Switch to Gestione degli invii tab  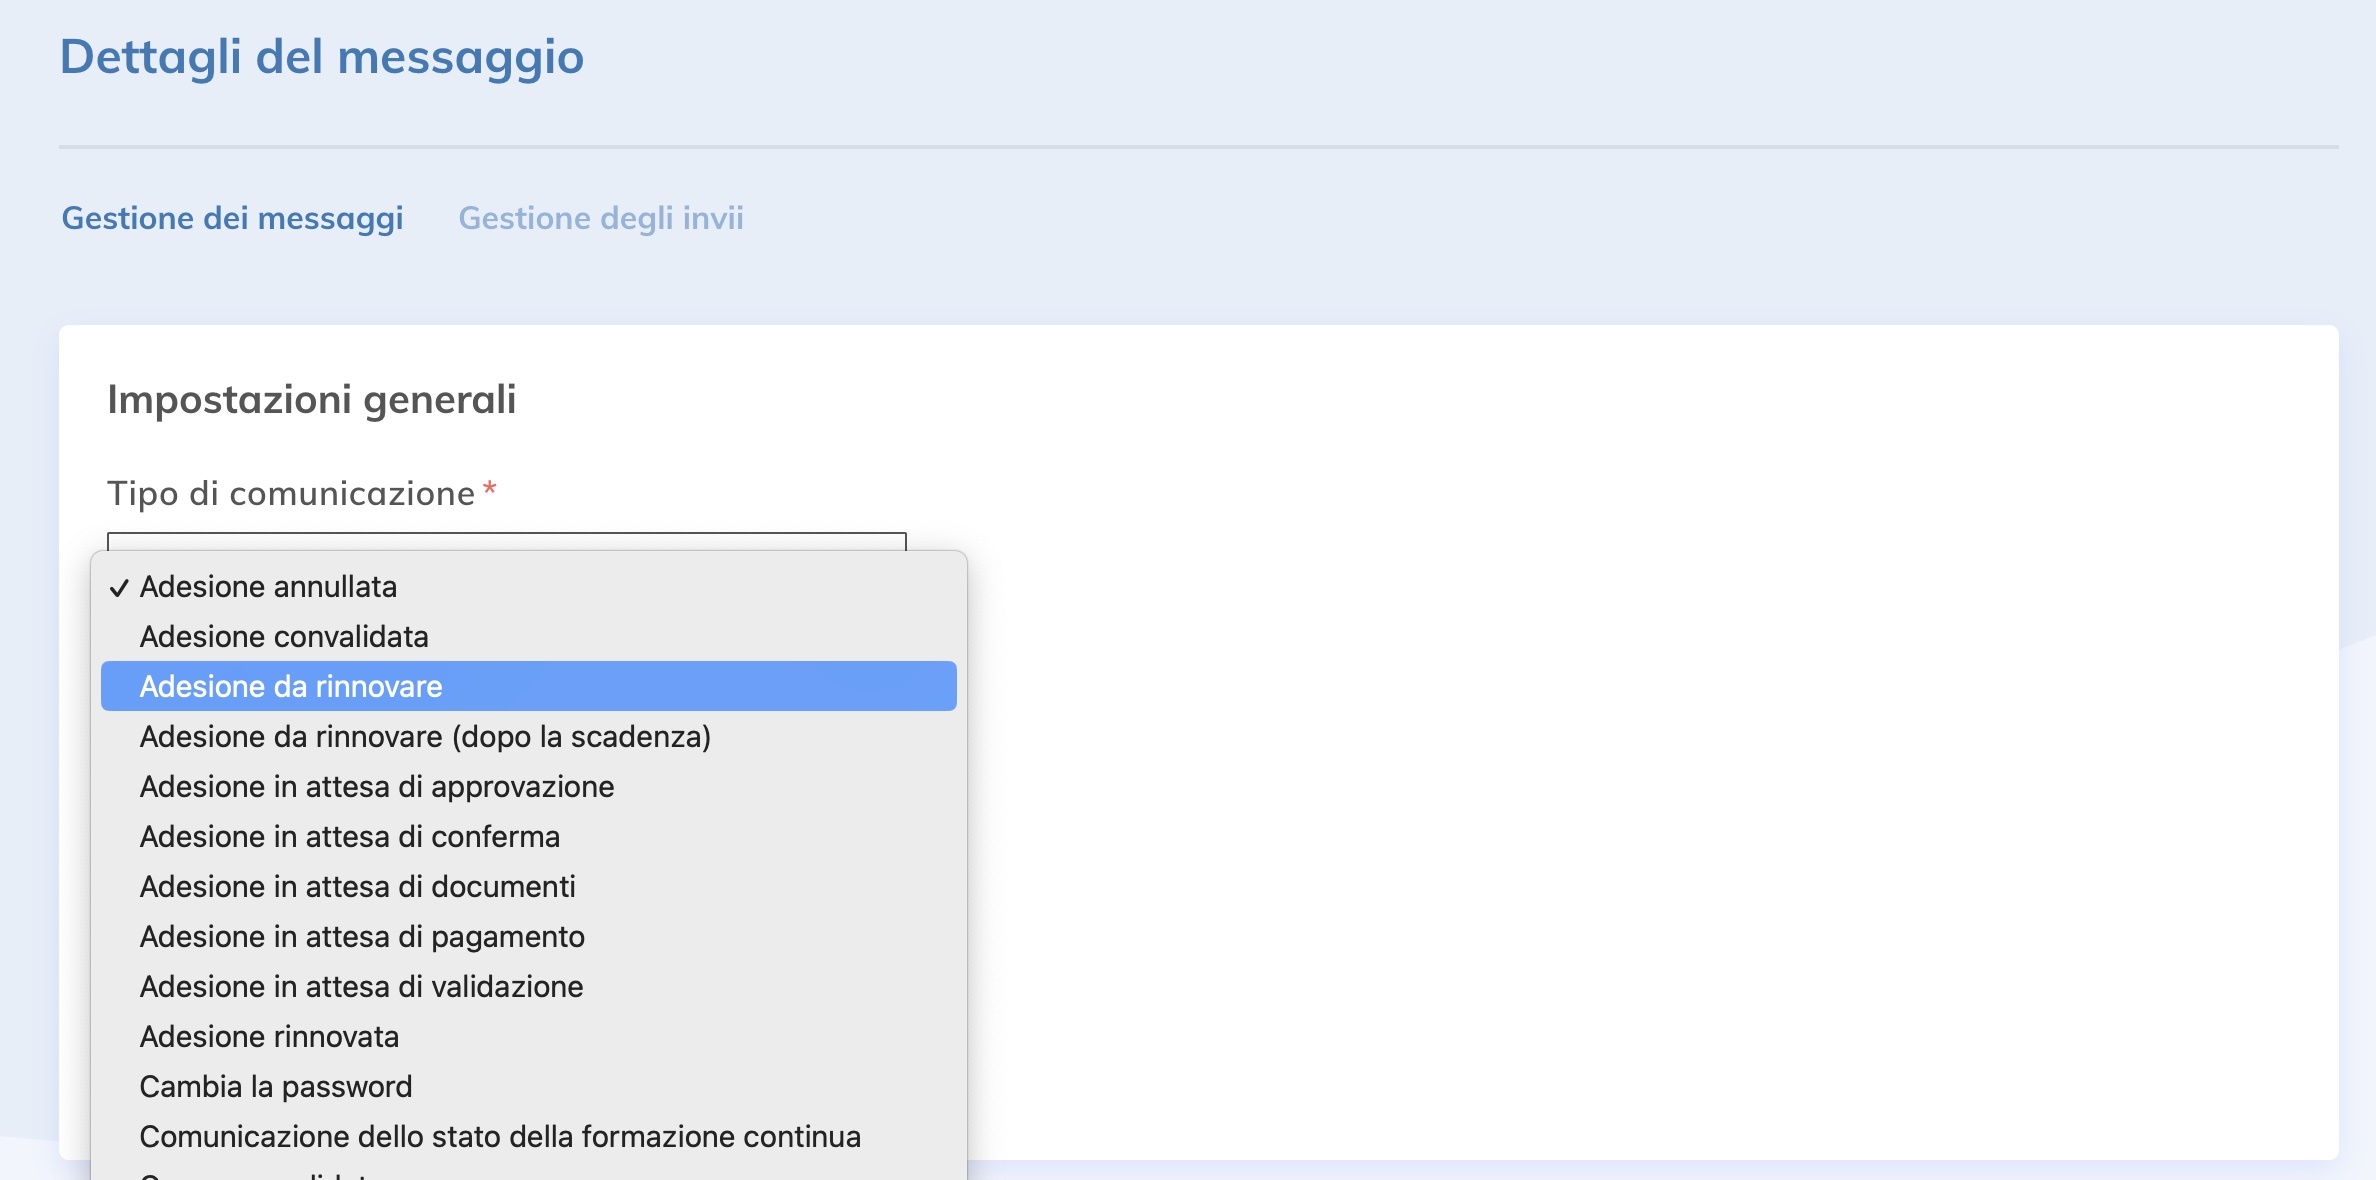click(600, 218)
